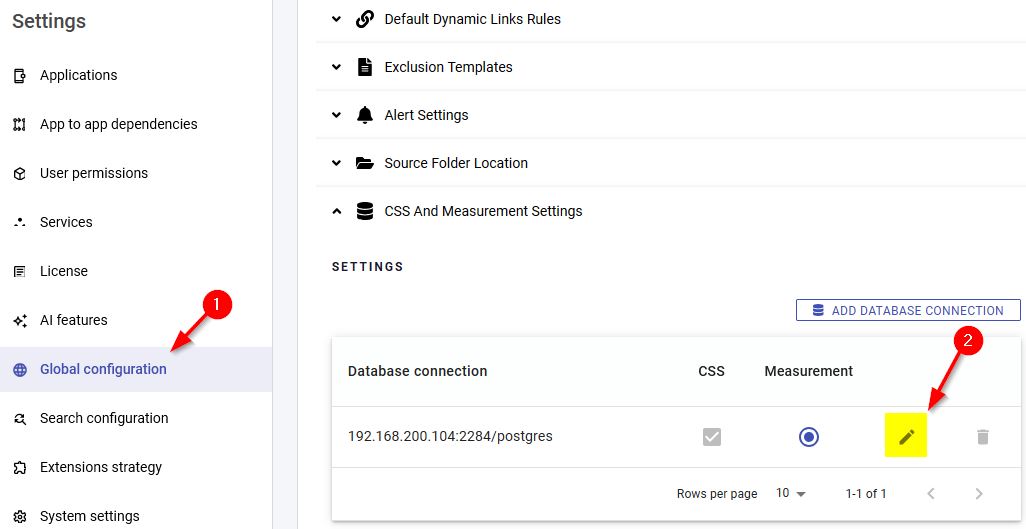Image resolution: width=1026 pixels, height=529 pixels.
Task: Click the pencil edit icon for database connection
Action: 906,437
